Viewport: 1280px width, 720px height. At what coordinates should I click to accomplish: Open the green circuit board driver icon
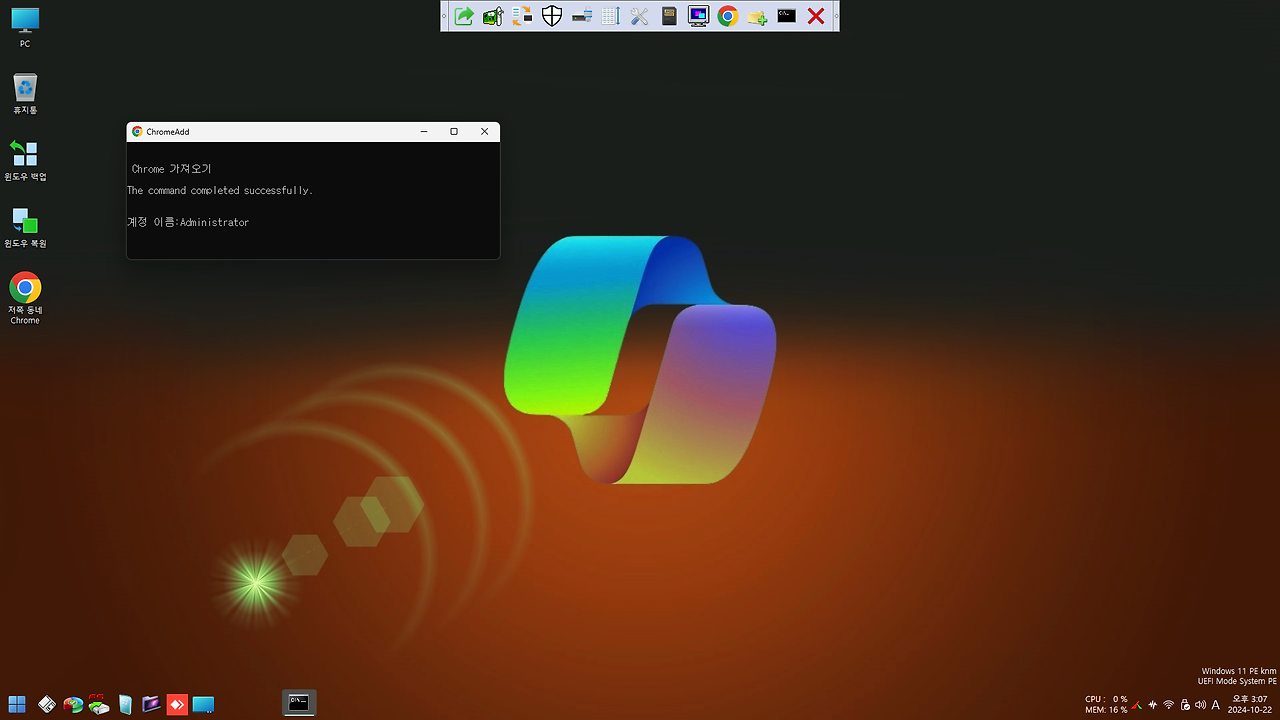[493, 16]
